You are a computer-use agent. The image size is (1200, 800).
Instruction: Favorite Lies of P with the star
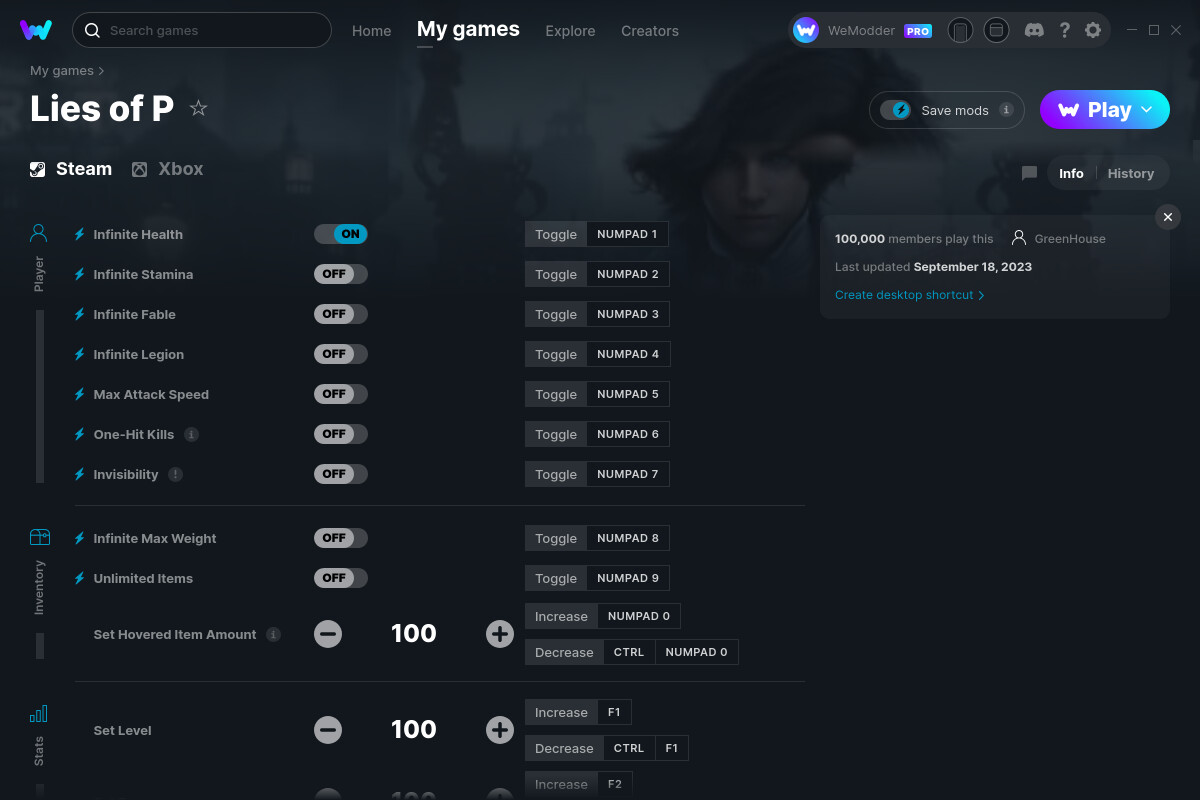[199, 108]
